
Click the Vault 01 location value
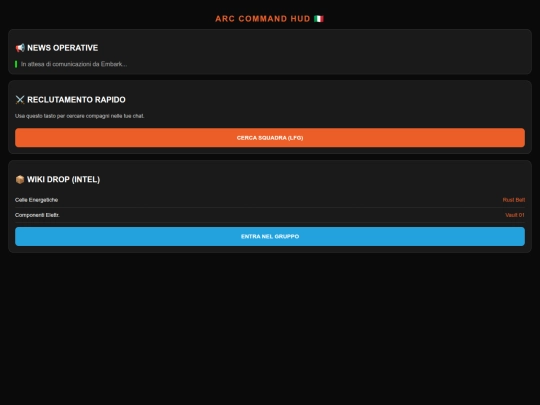point(515,215)
